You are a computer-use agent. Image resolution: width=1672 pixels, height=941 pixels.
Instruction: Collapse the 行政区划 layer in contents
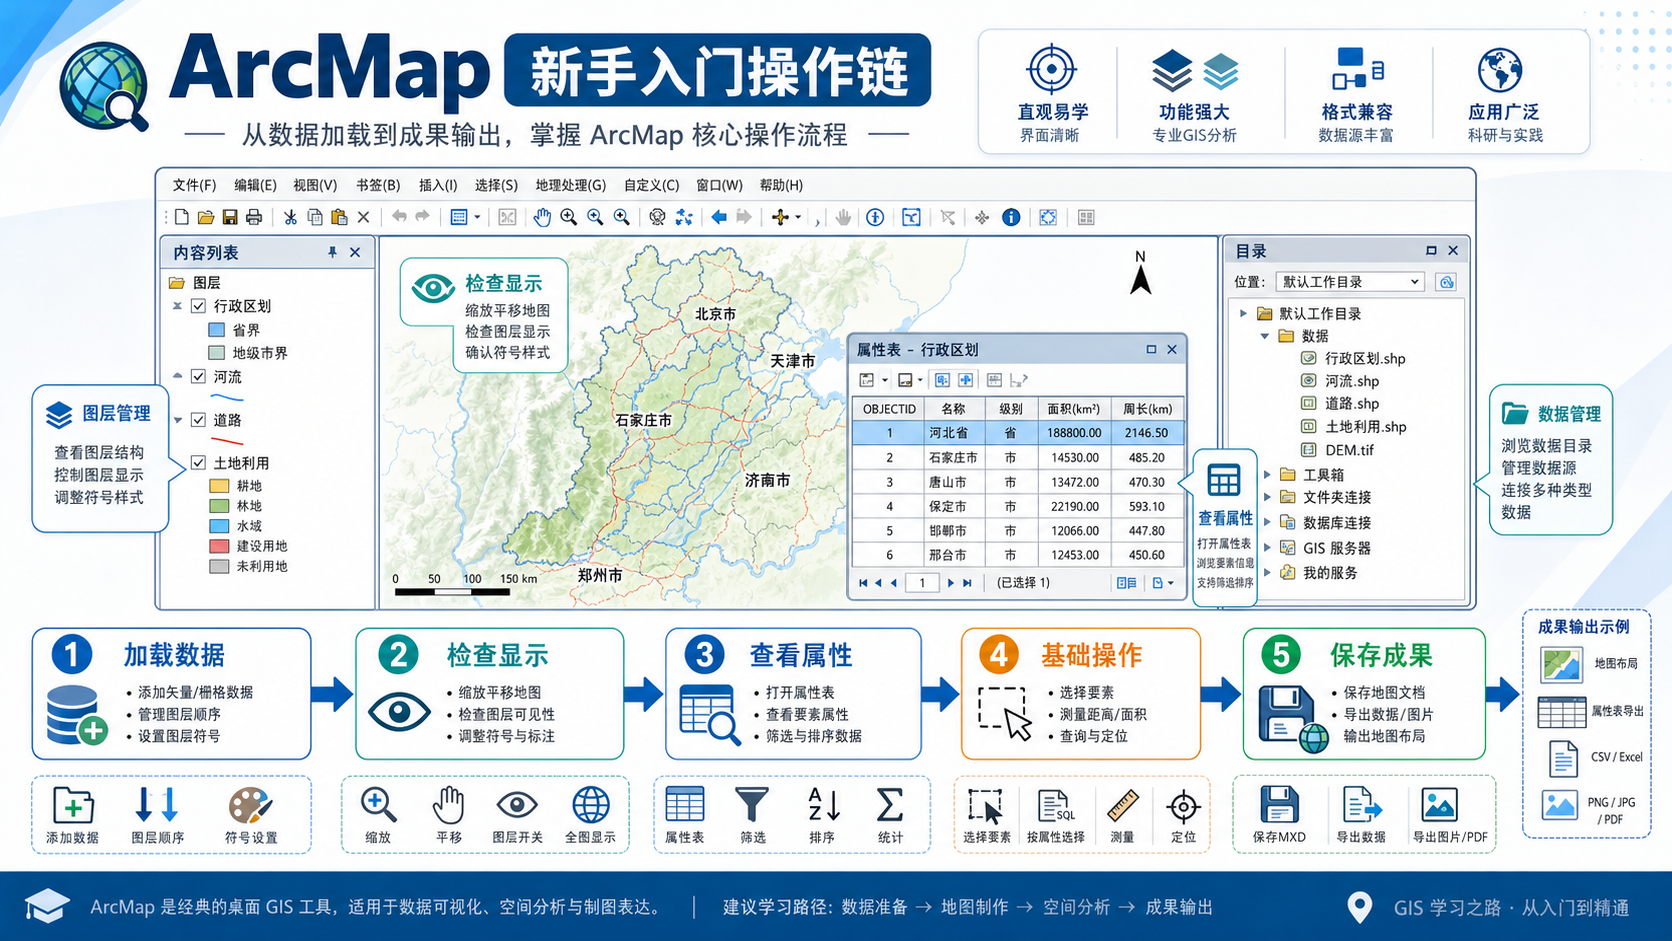[177, 306]
